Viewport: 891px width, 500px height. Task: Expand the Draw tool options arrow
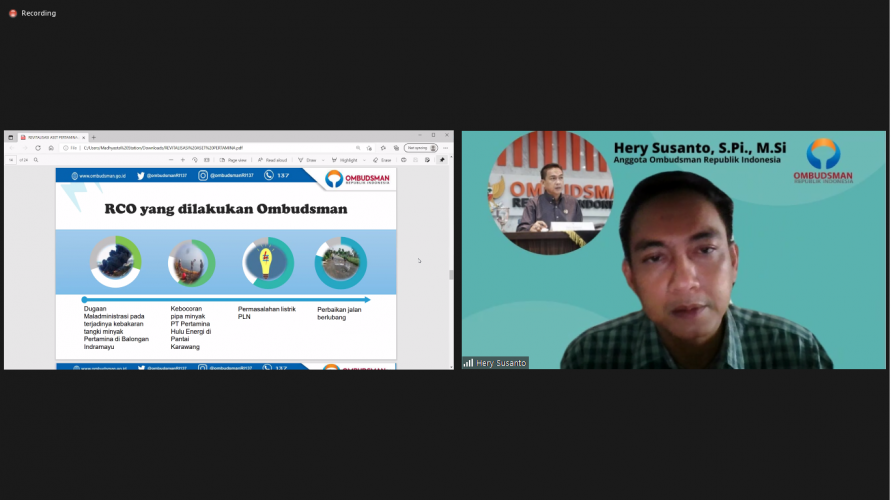point(324,160)
